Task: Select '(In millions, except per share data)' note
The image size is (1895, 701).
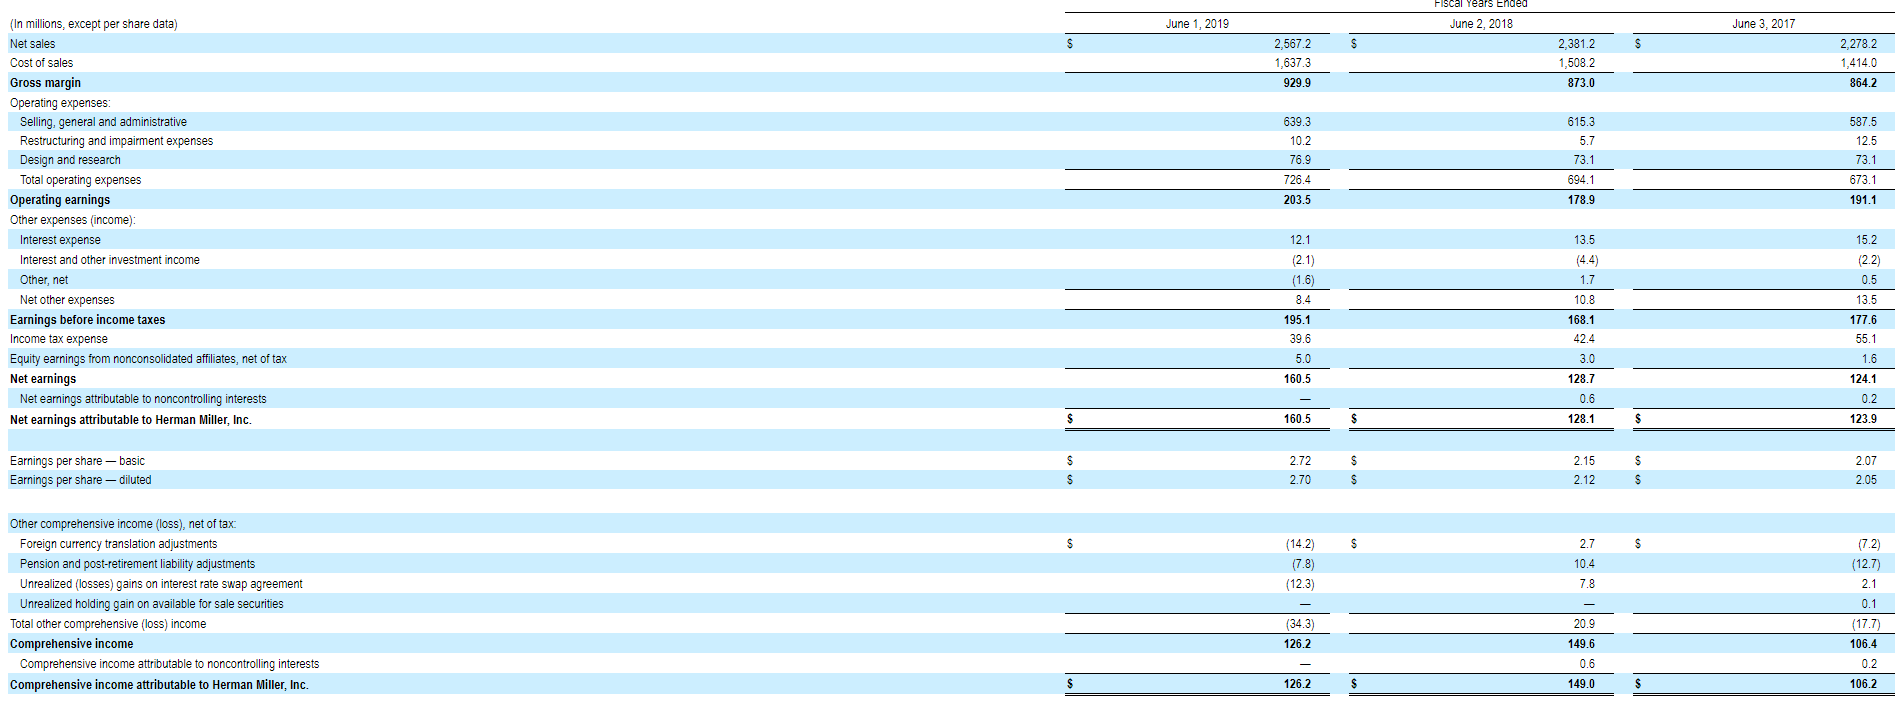Action: coord(94,24)
